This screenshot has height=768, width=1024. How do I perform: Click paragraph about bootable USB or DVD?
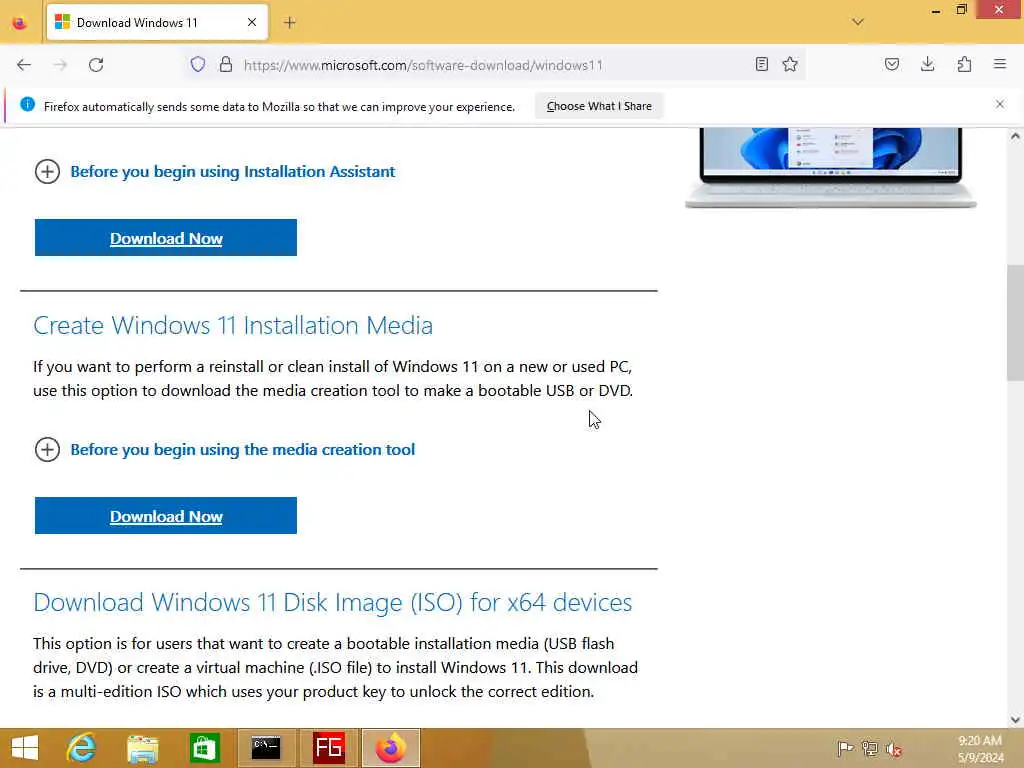333,379
